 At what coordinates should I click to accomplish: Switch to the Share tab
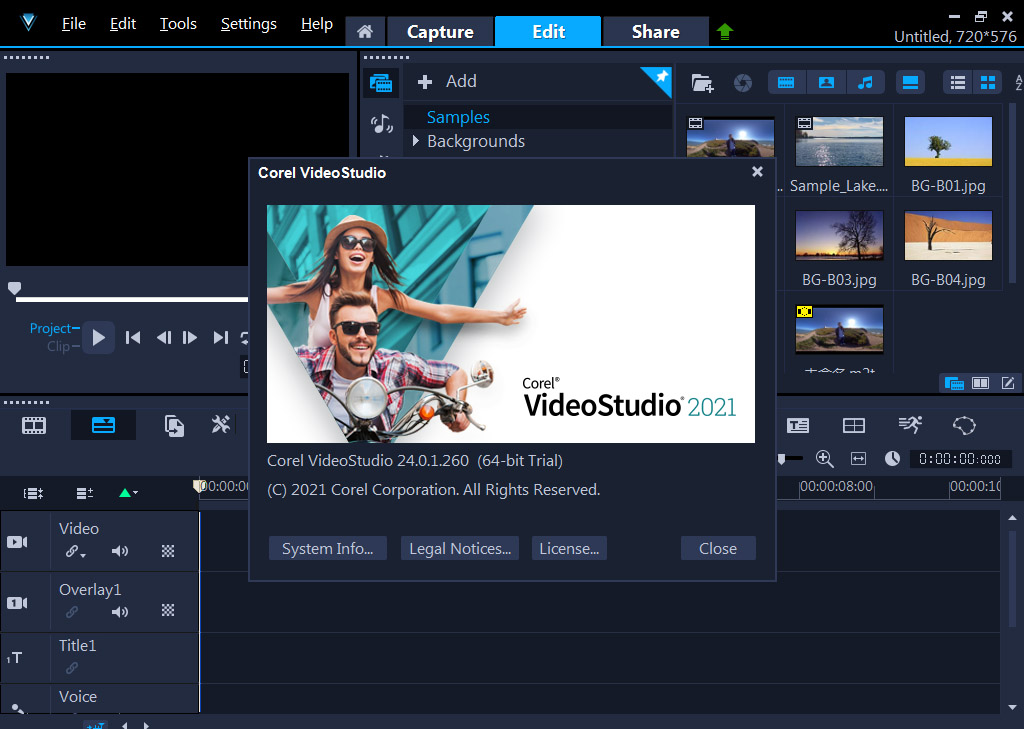655,31
